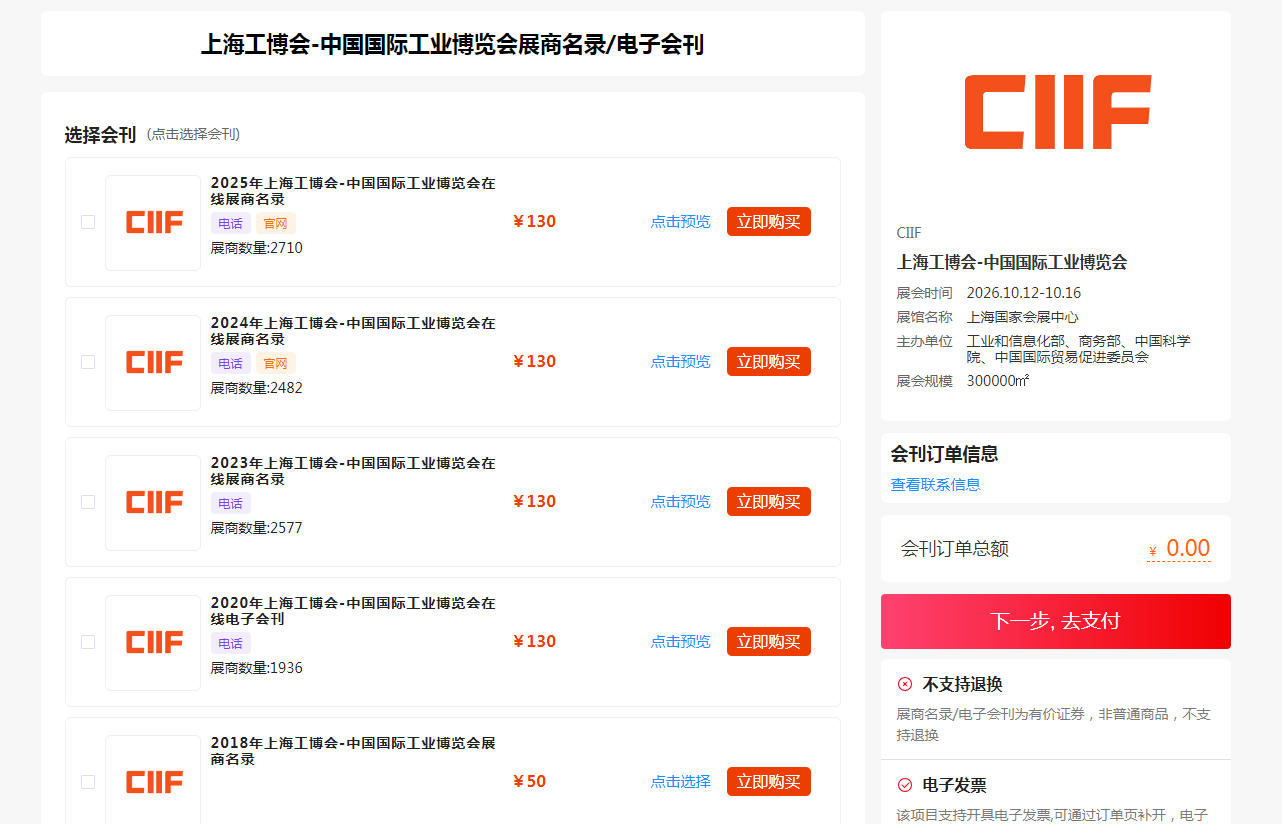Click the CIIF logo for 2024 exhibitor list
Screen dimensions: 1282x824
153,362
